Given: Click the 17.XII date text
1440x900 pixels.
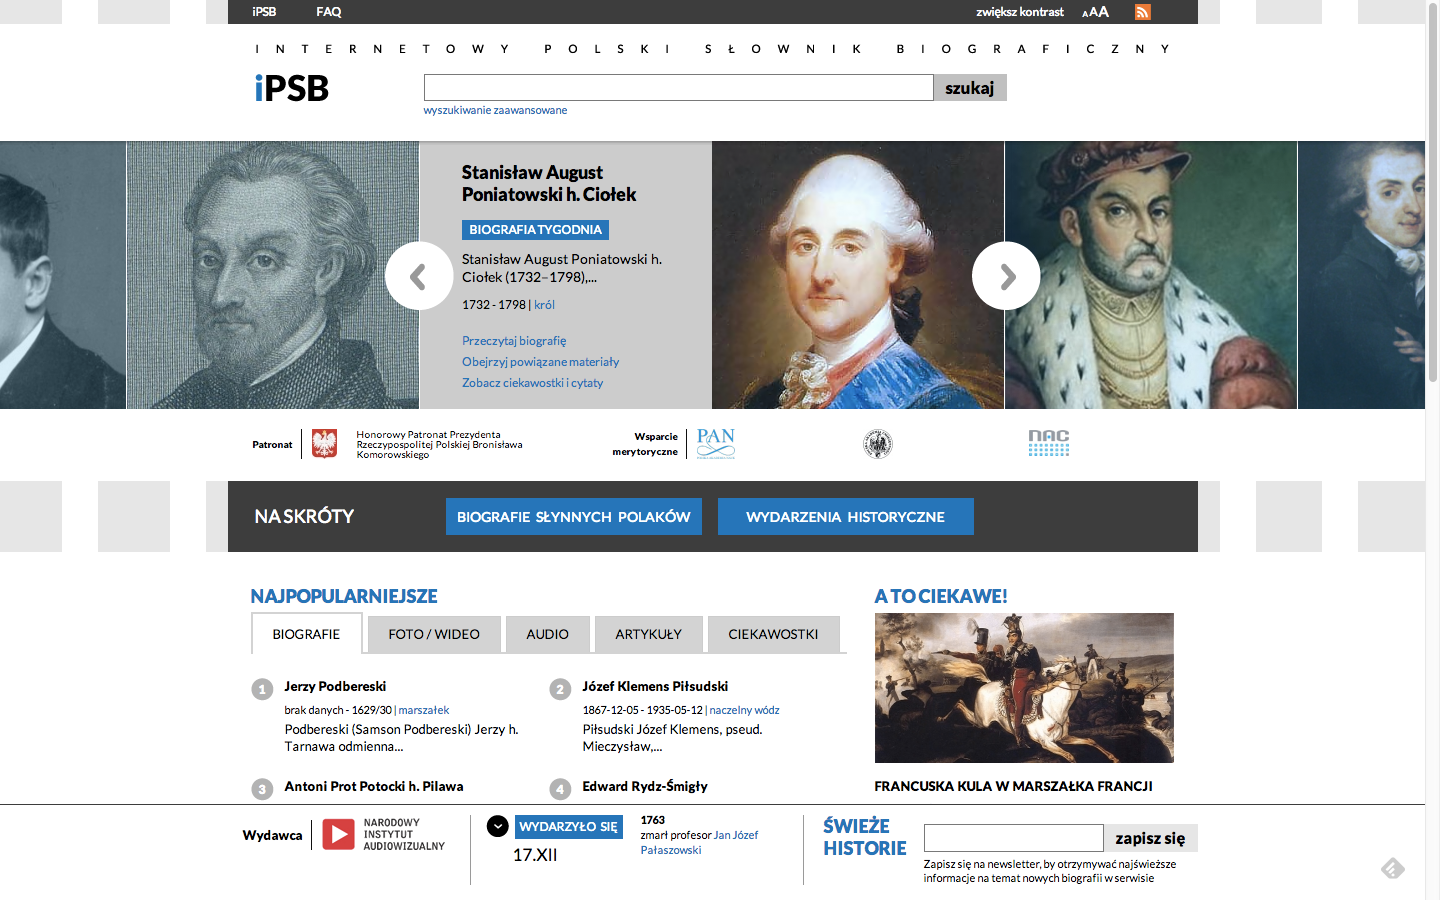Looking at the screenshot, I should 535,855.
